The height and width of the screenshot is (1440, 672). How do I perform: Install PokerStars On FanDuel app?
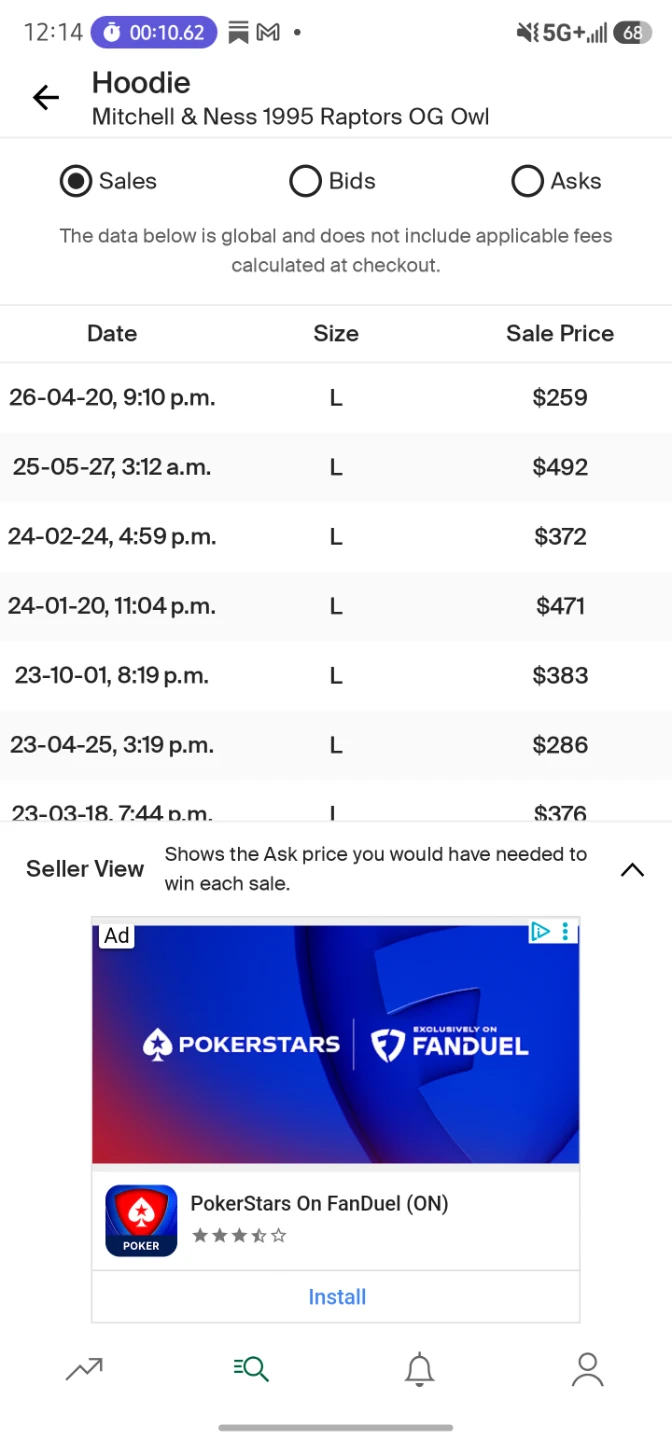coord(337,1297)
